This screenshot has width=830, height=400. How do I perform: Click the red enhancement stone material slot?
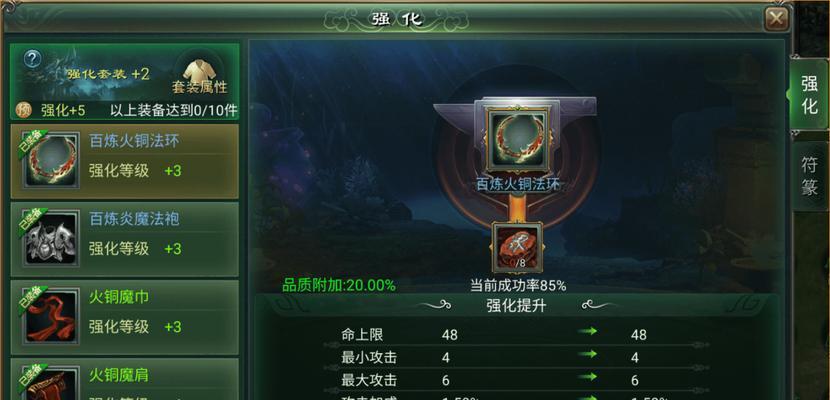click(517, 247)
